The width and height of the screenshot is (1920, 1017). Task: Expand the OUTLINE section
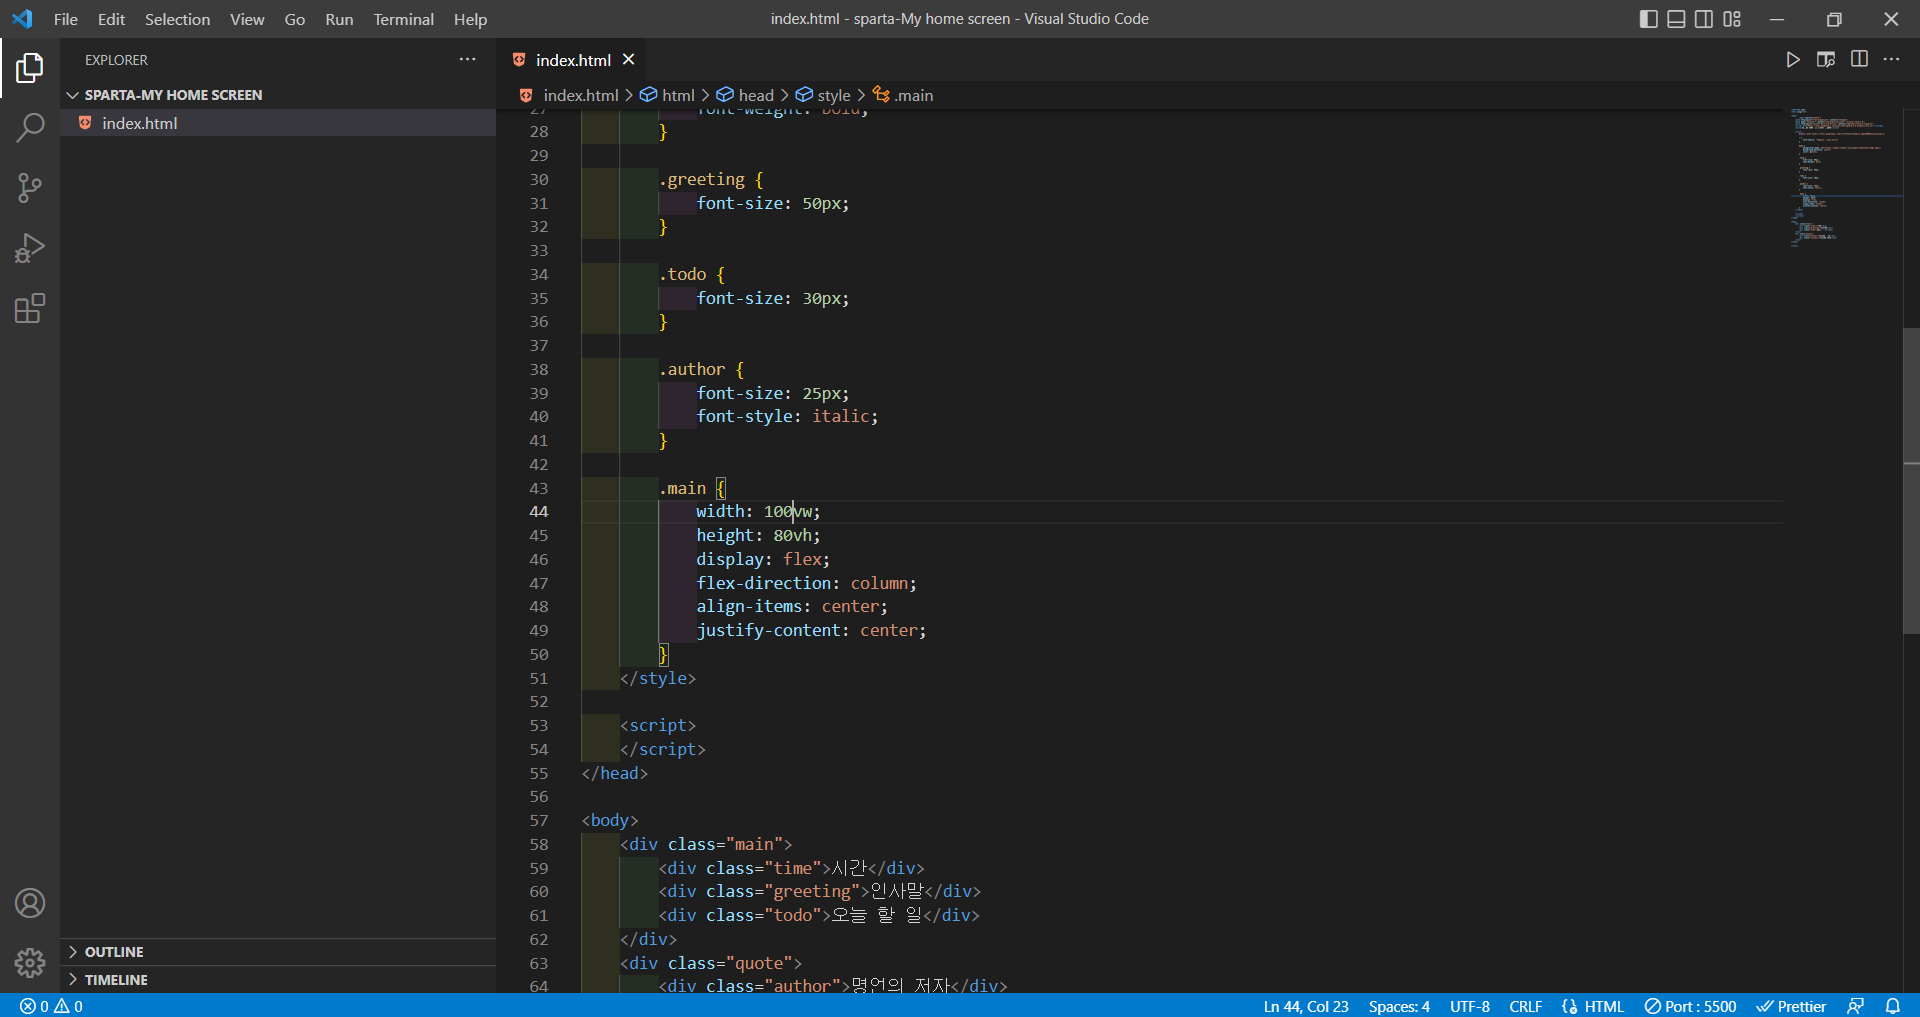tap(278, 952)
